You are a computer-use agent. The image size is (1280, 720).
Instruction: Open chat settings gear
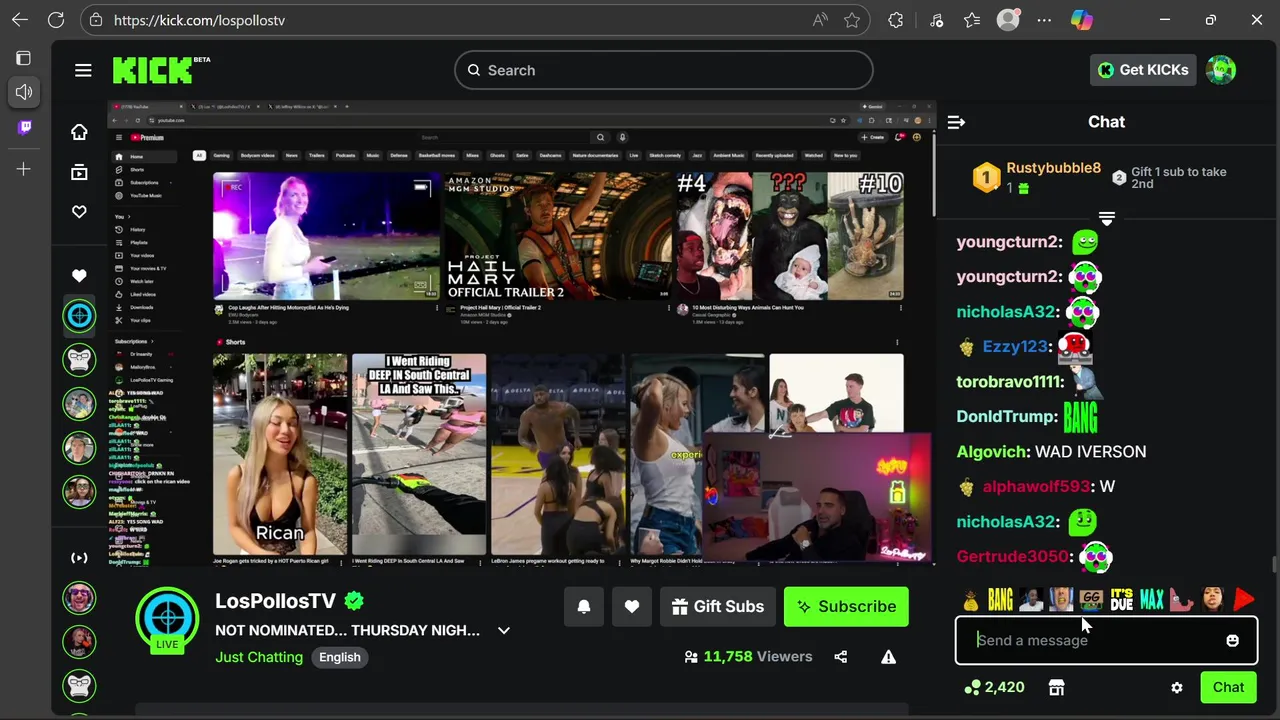1177,687
